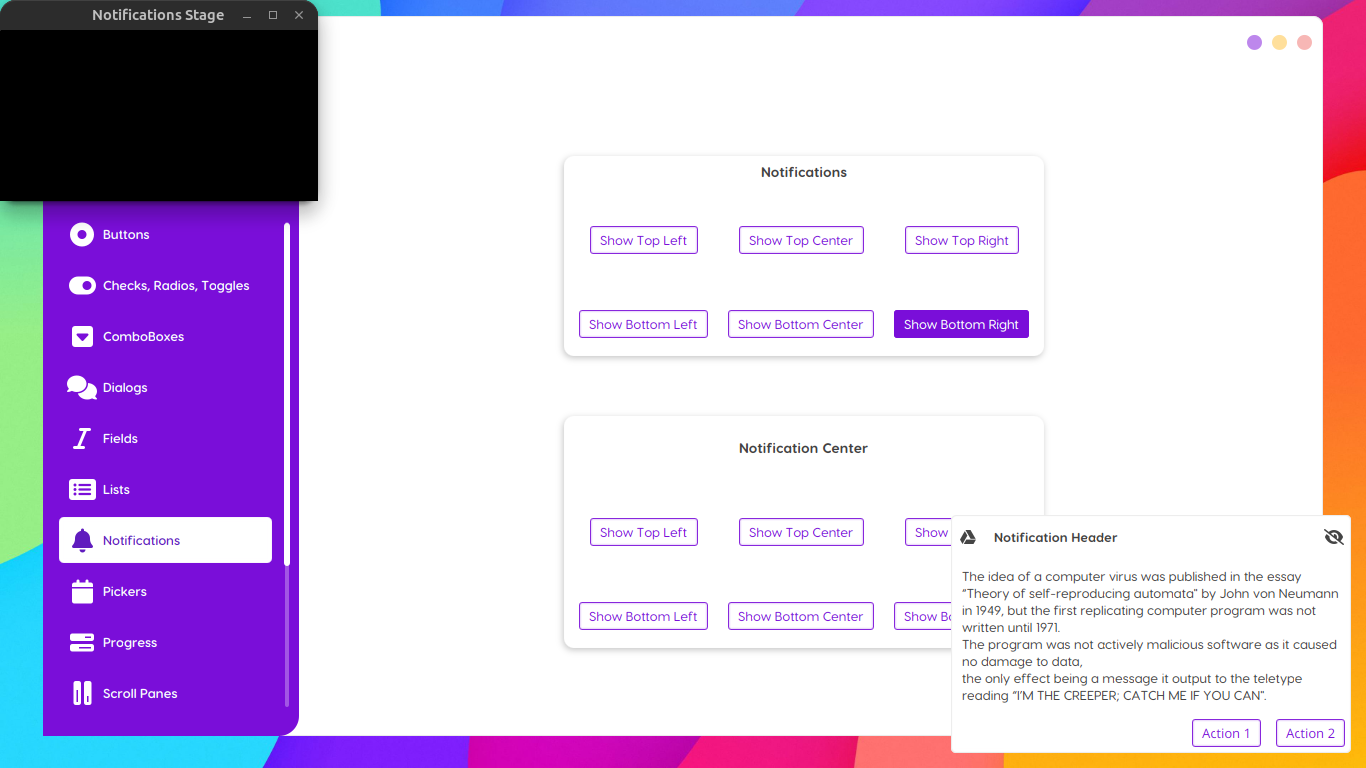Select the Scroll Panes icon
Viewport: 1366px width, 768px height.
tap(82, 693)
